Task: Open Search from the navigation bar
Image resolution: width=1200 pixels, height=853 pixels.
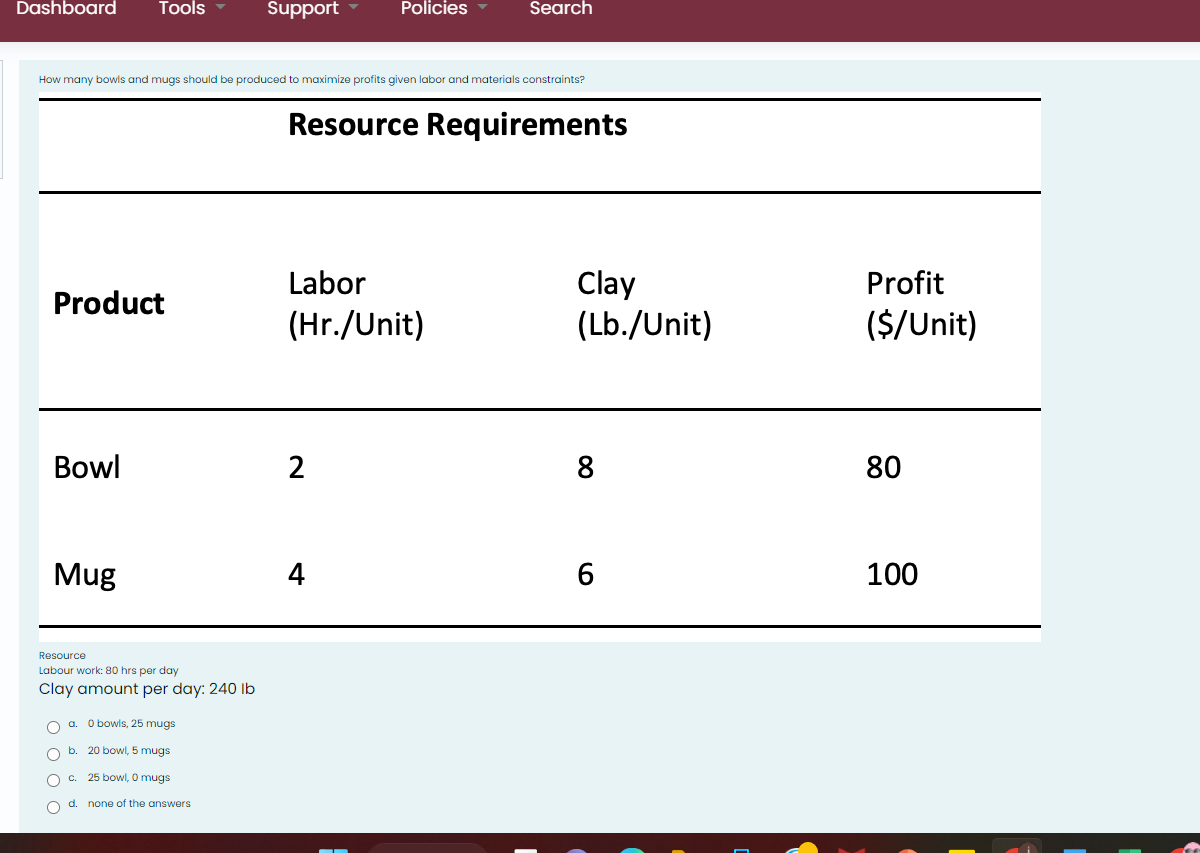Action: [x=560, y=10]
